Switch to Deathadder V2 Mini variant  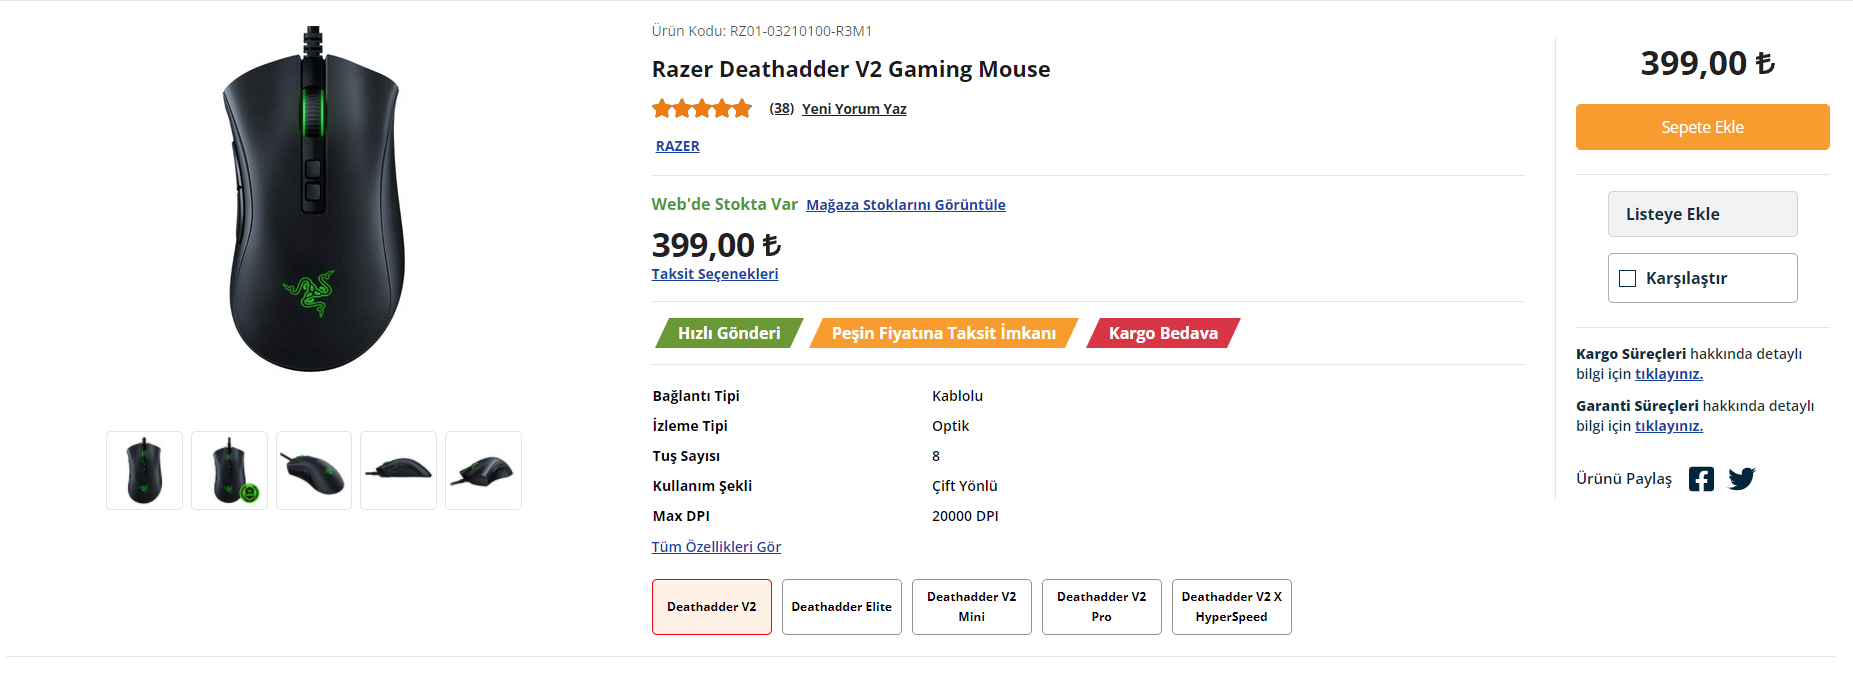971,607
